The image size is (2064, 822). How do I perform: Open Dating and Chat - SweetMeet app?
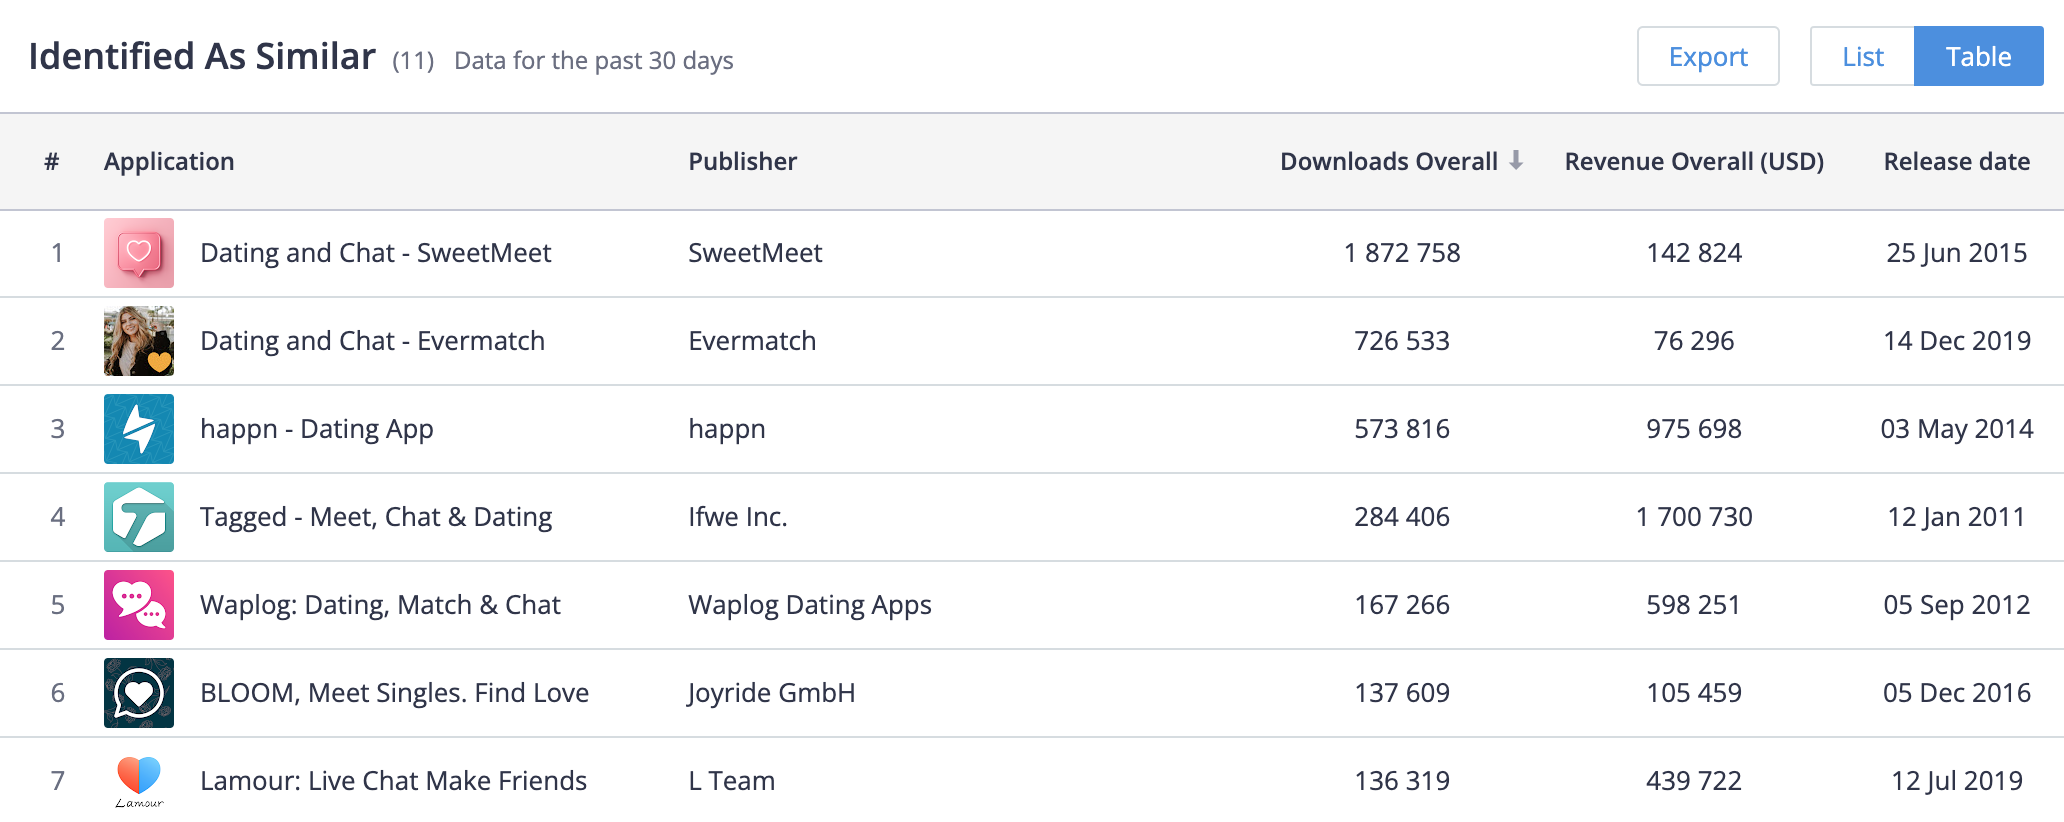click(x=375, y=253)
